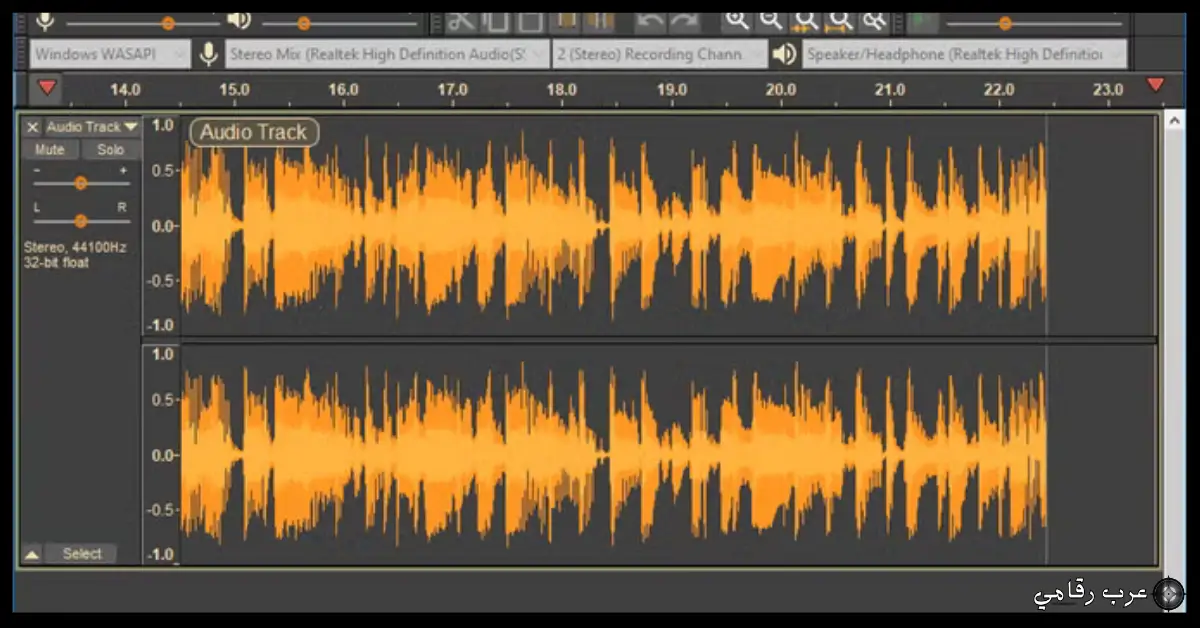Screen dimensions: 1200x628
Task: Adjust the track gain slider
Action: pyautogui.click(x=80, y=183)
